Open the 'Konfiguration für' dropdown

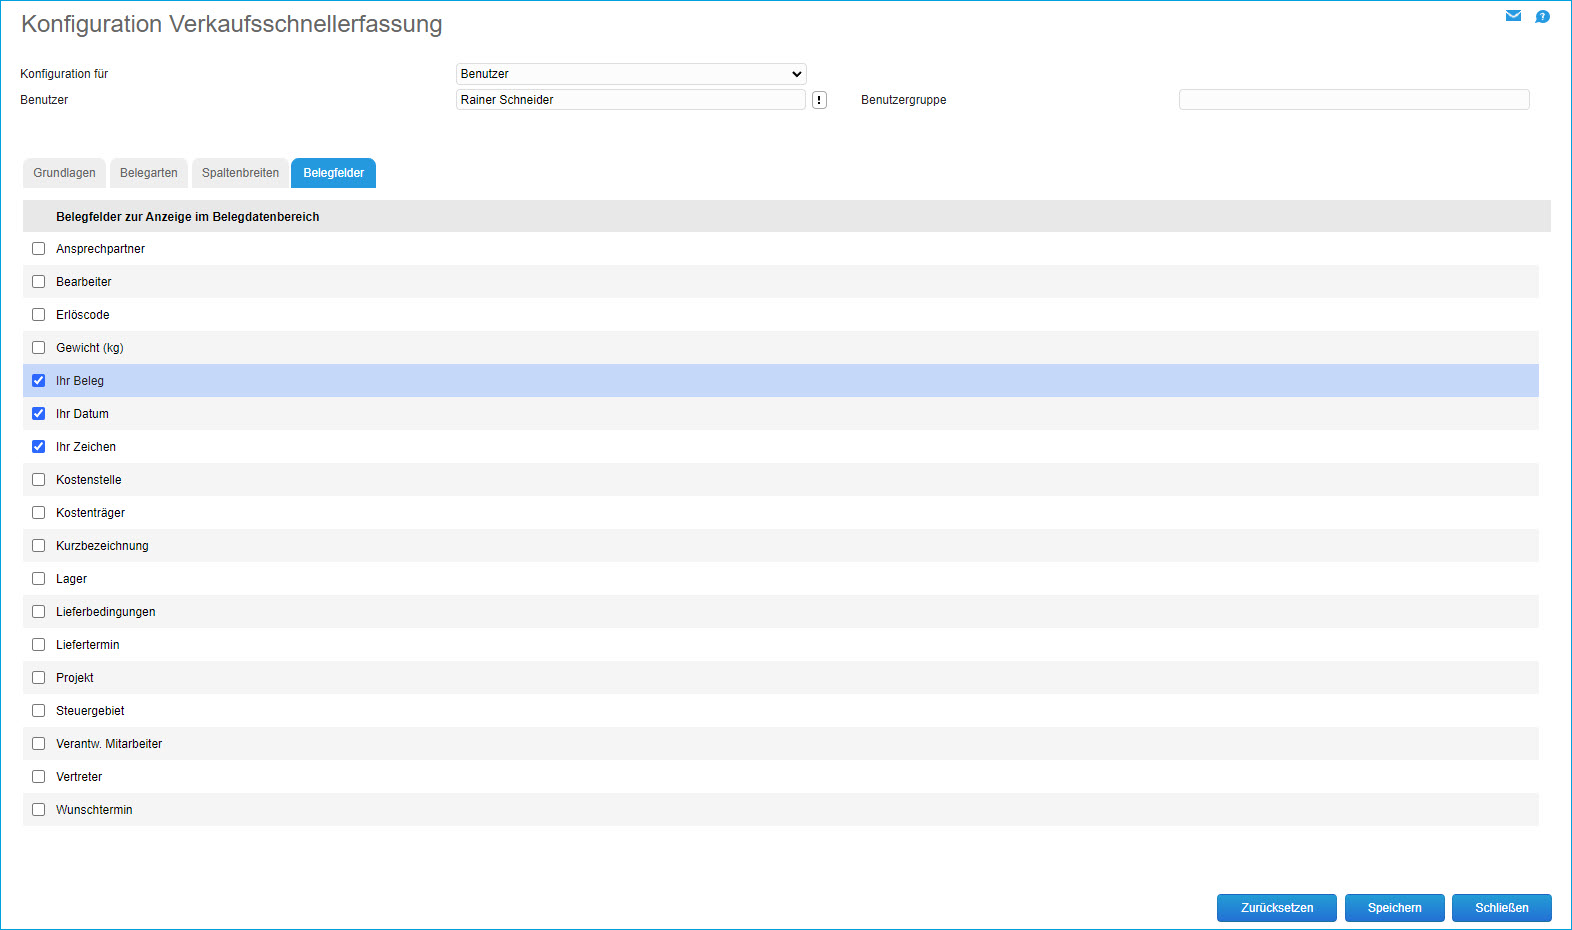pyautogui.click(x=631, y=74)
